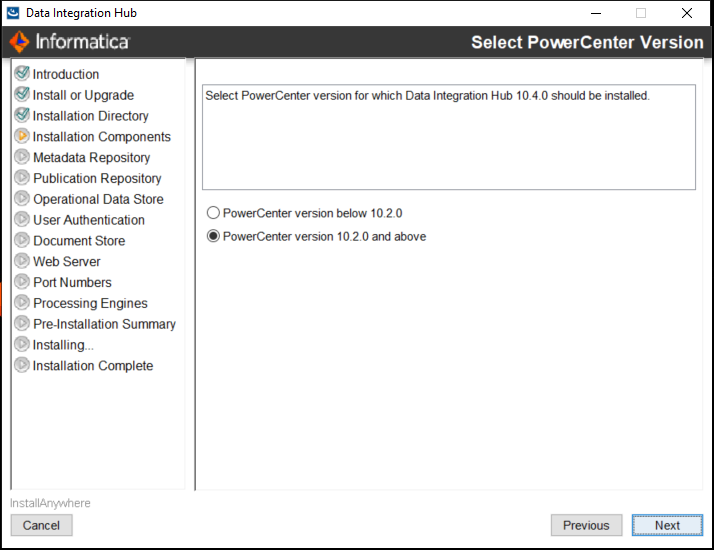Select PowerCenter version 10.2.0 and above
Viewport: 714px width, 550px height.
tap(213, 237)
